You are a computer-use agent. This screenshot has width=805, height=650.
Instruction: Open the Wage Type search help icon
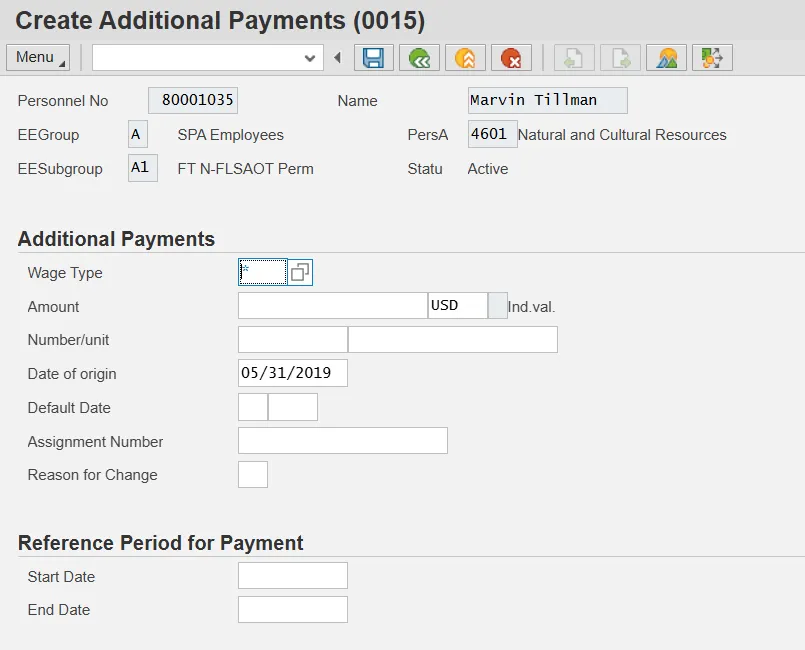(x=300, y=272)
